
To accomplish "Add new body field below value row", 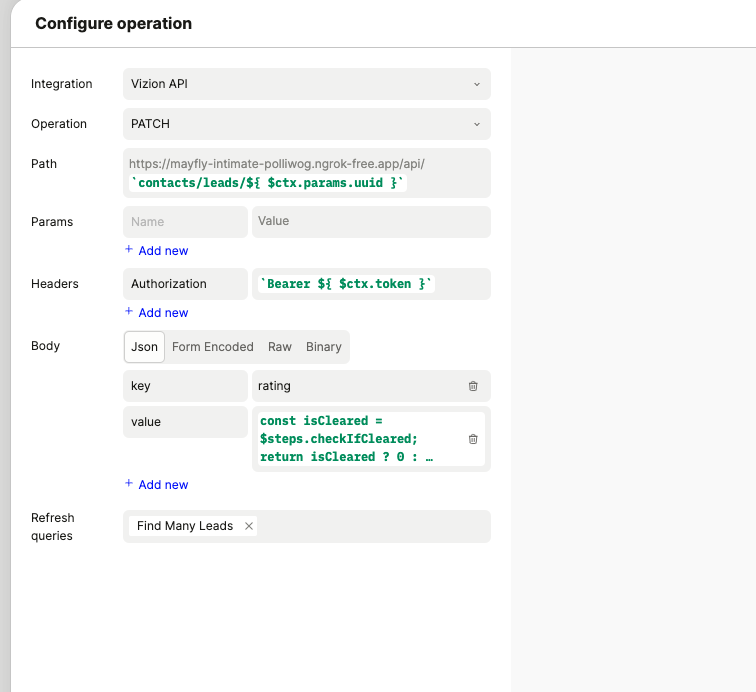I will [x=157, y=485].
